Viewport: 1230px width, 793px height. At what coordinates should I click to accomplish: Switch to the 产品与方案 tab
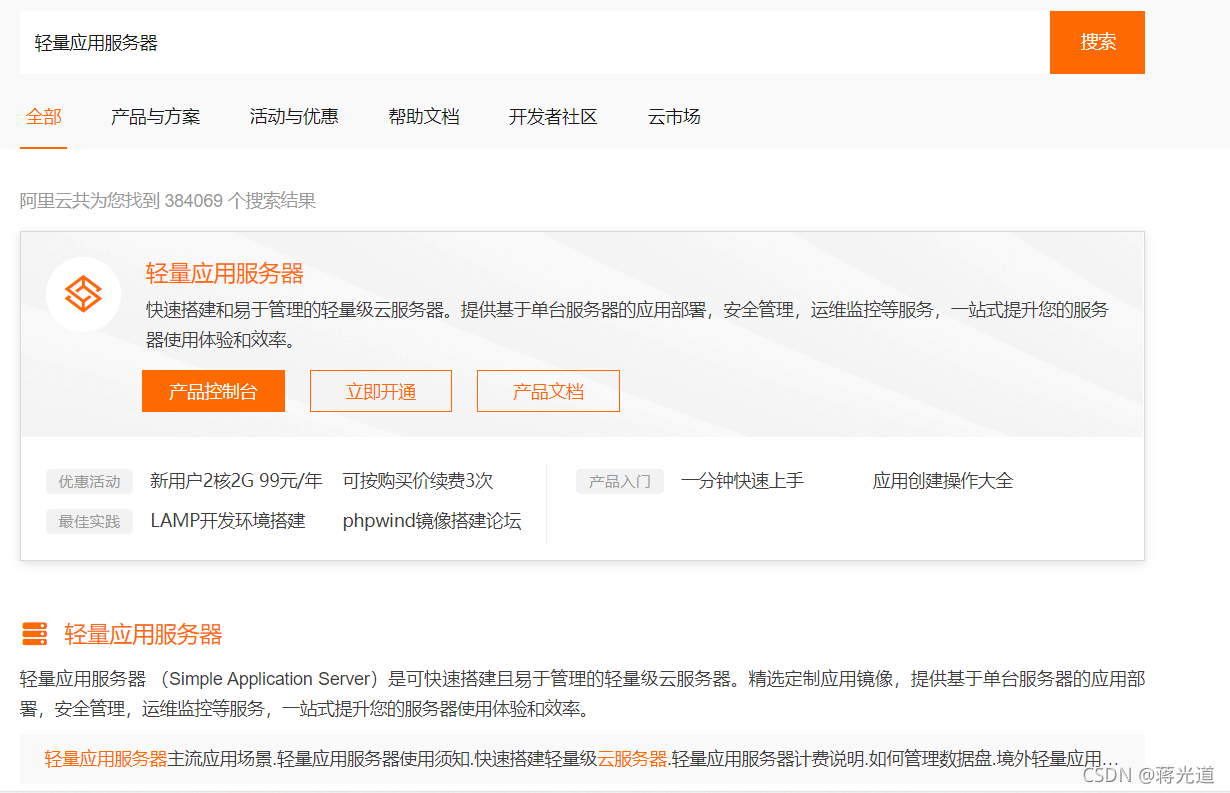pos(156,117)
